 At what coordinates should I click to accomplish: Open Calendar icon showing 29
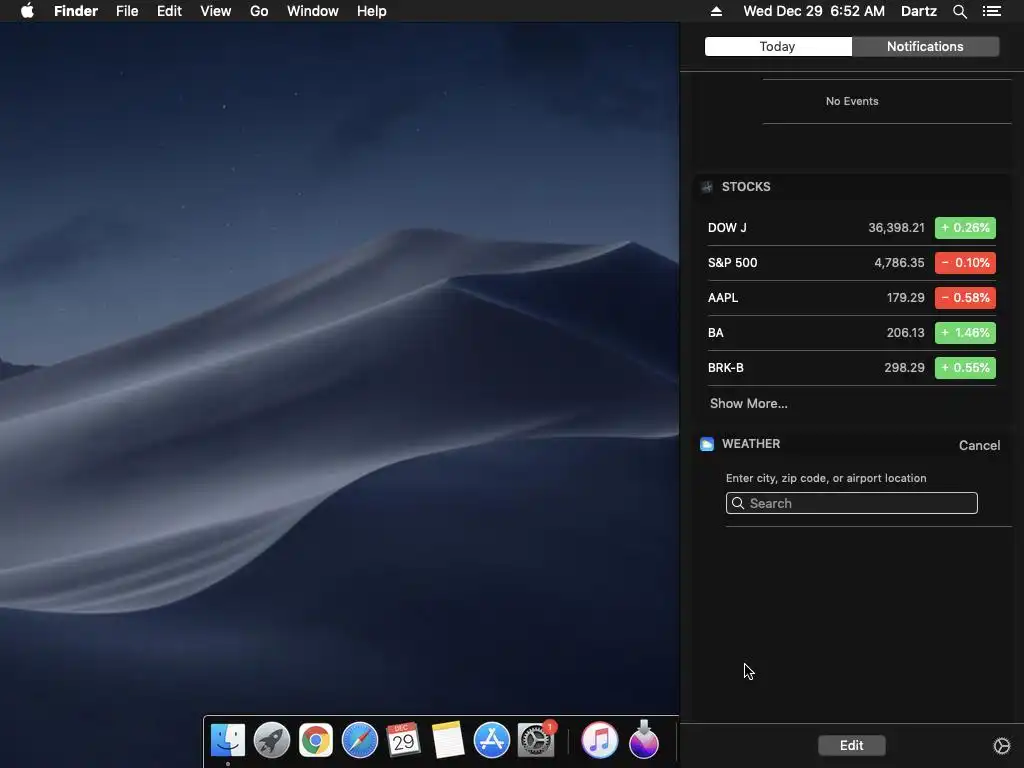tap(403, 741)
